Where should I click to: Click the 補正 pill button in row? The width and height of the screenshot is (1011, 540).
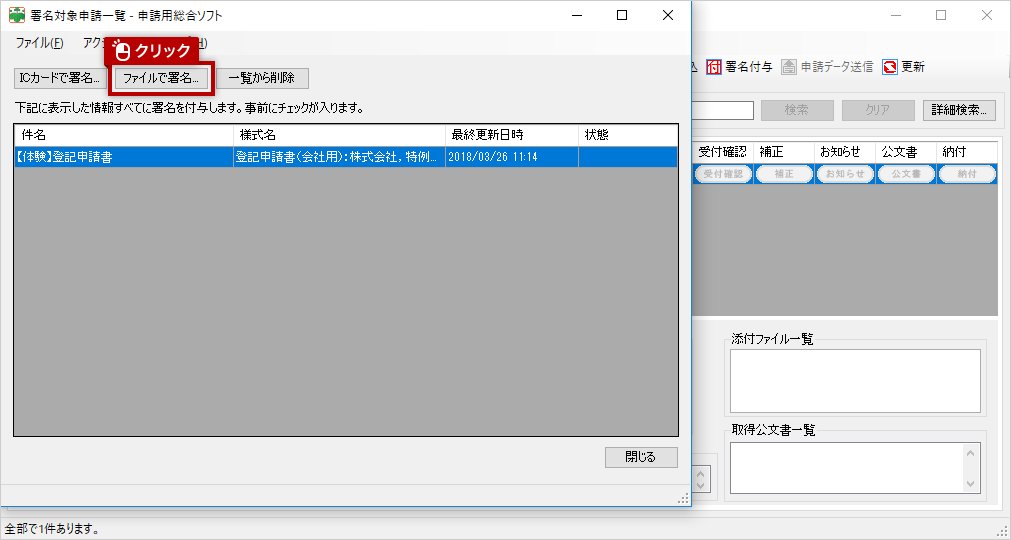click(x=784, y=174)
